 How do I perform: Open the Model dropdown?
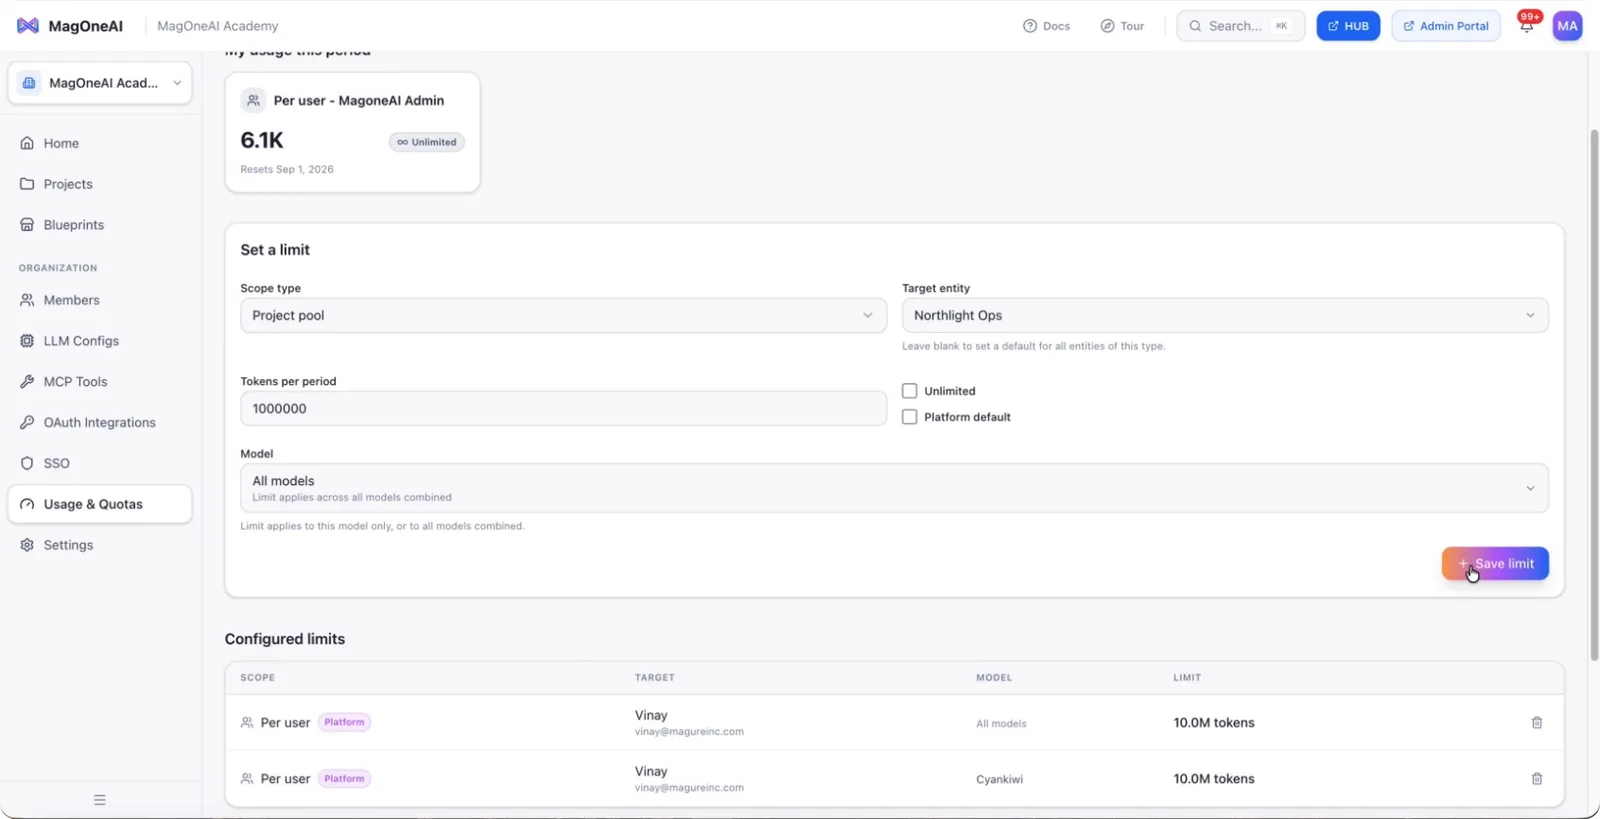point(894,488)
